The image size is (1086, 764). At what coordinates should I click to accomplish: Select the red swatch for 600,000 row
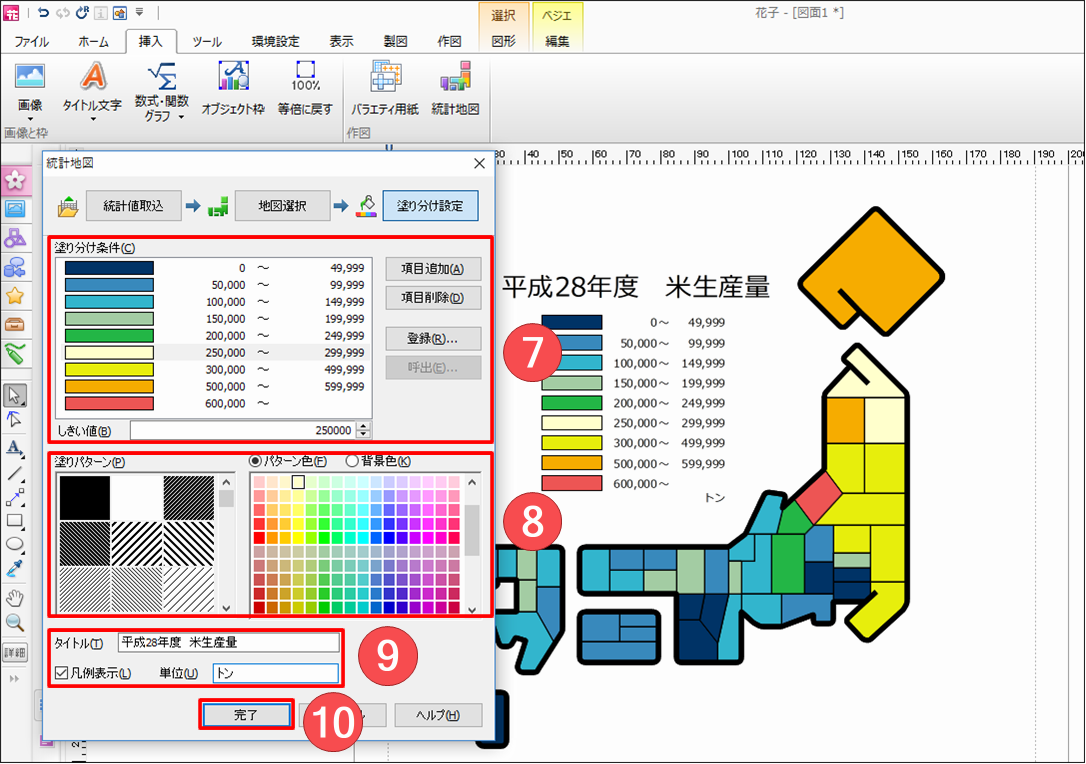109,403
